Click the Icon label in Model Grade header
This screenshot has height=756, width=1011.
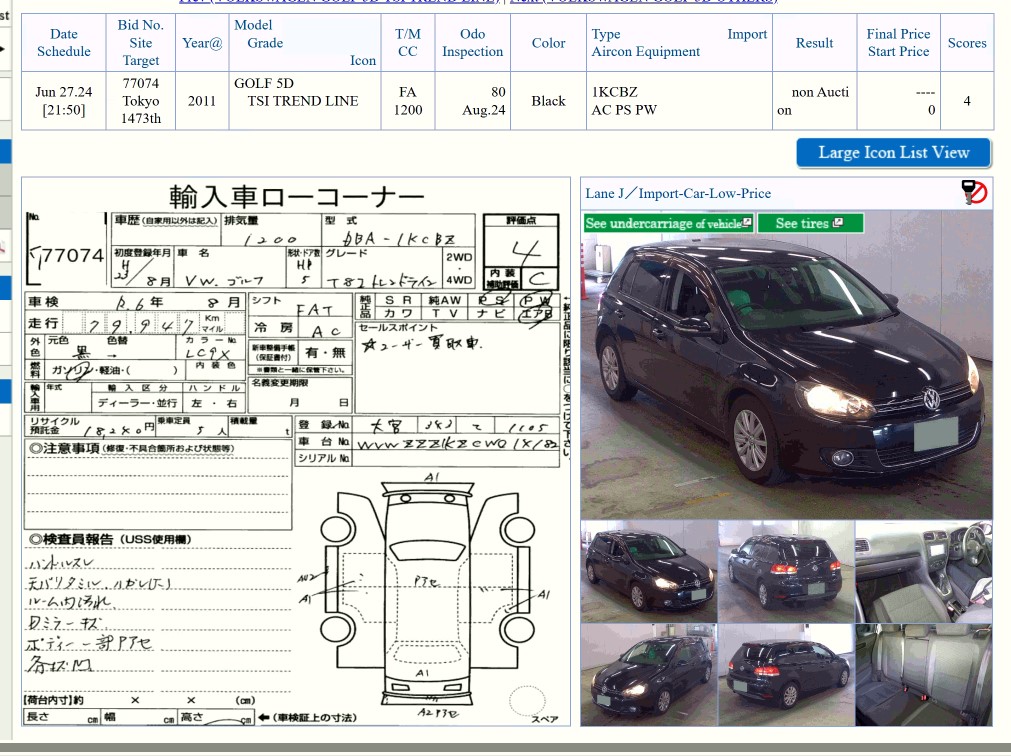tap(362, 60)
